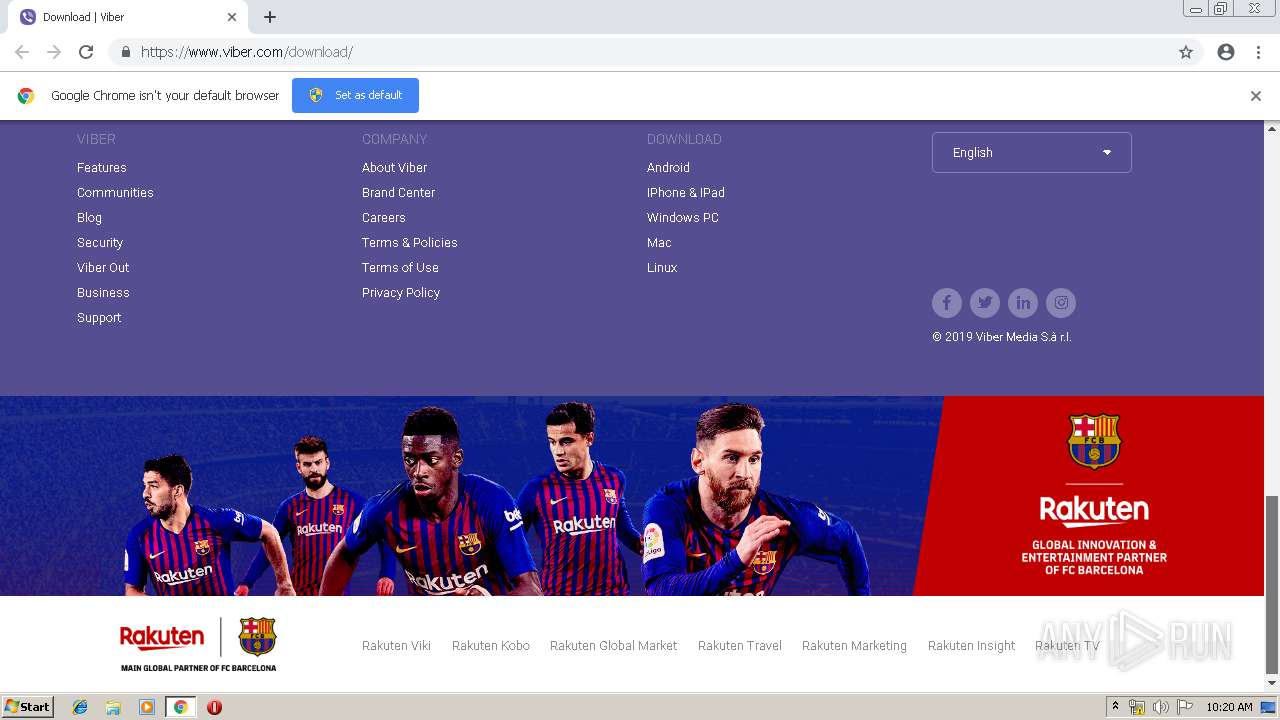Open network status tray icon
This screenshot has height=720, width=1280.
pyautogui.click(x=1137, y=707)
